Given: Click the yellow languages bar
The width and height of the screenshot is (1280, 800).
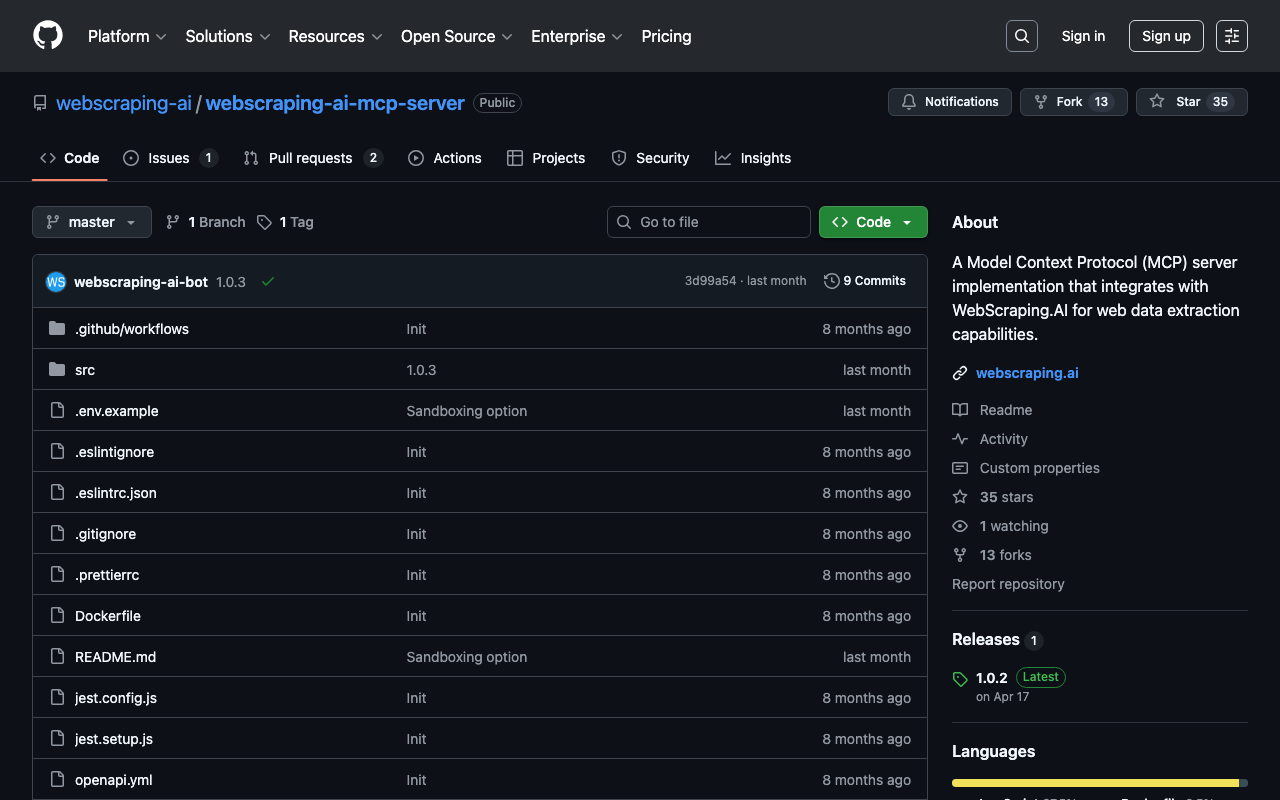Looking at the screenshot, I should point(1095,783).
